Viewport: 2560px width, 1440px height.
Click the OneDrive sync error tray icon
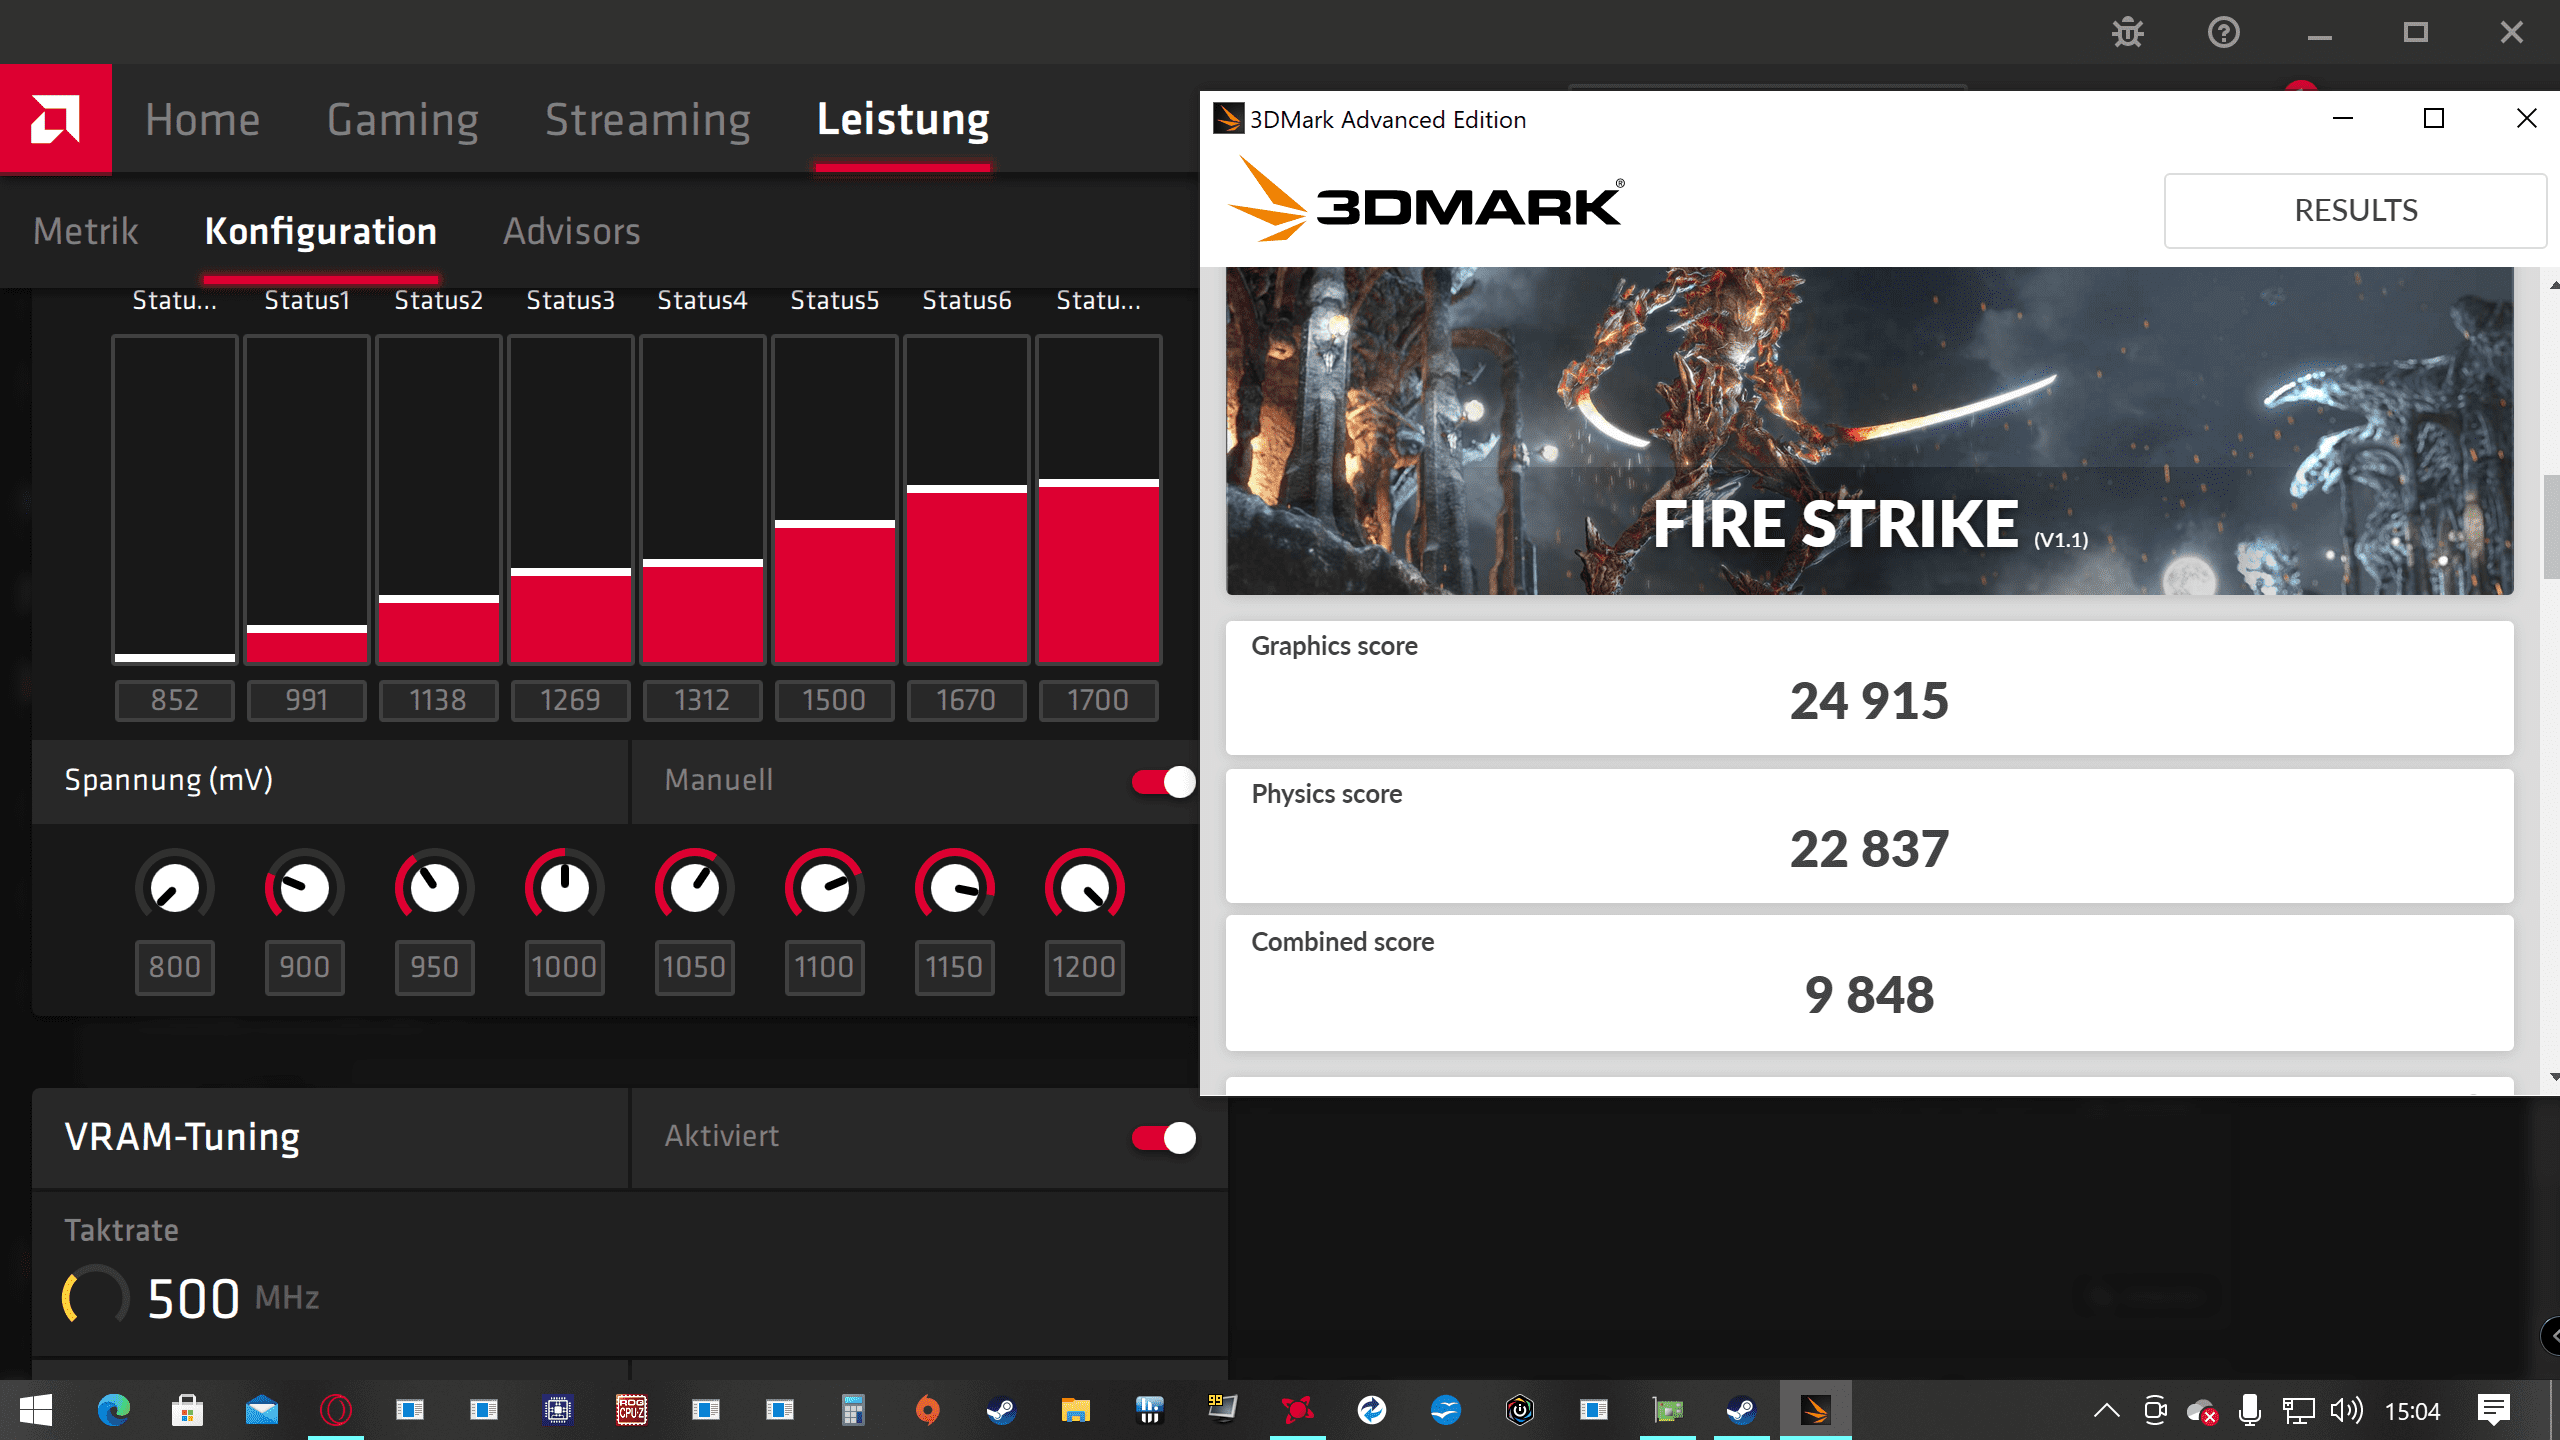[2202, 1411]
